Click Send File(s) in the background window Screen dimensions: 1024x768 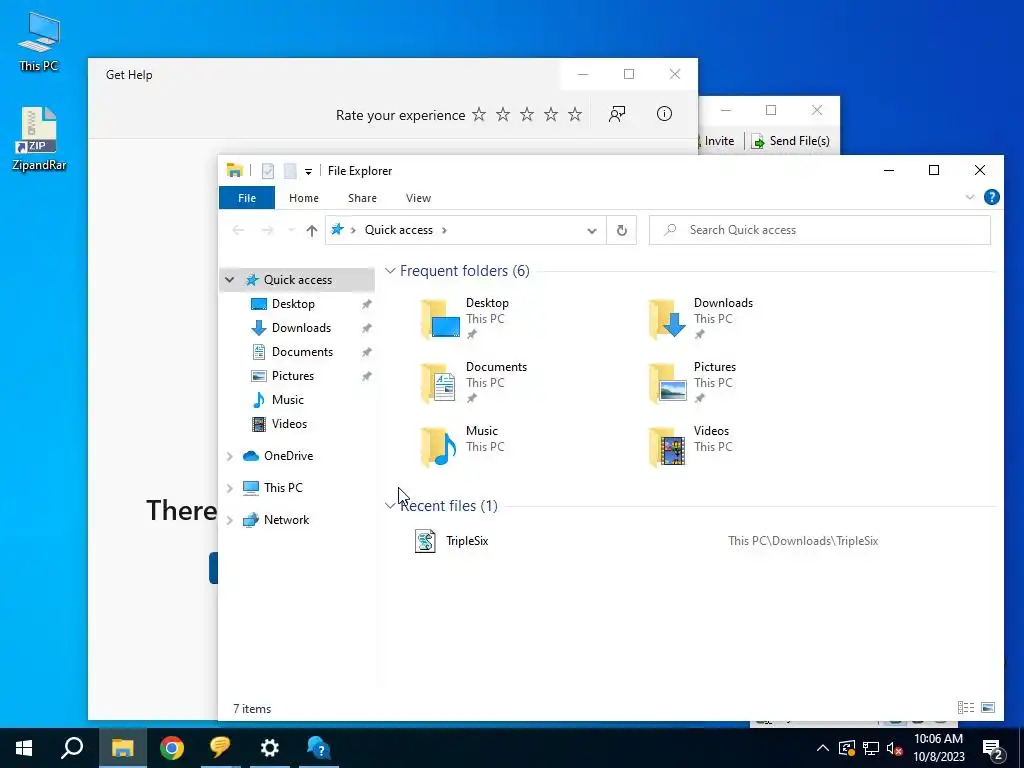[x=791, y=141]
